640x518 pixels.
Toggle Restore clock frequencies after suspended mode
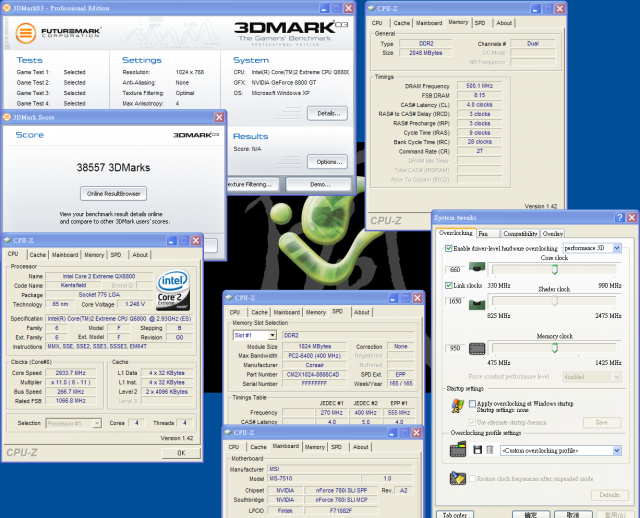(x=472, y=478)
